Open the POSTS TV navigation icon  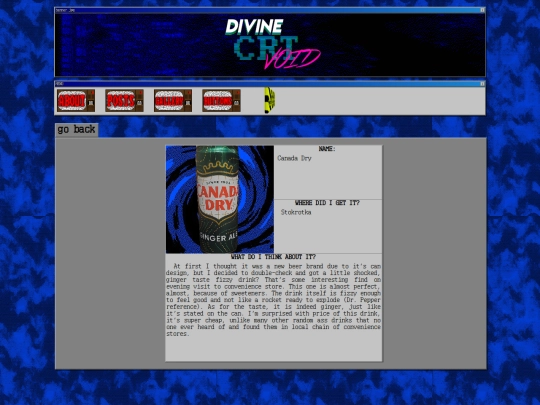click(x=124, y=101)
